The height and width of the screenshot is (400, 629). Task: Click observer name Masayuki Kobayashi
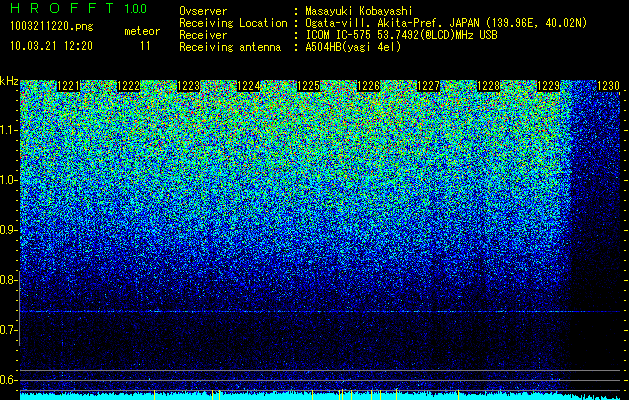coord(359,11)
